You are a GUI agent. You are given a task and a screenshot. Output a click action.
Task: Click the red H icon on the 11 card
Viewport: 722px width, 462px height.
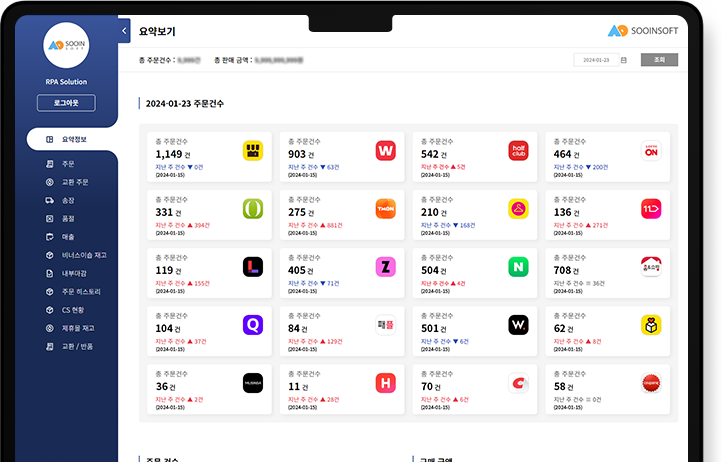[x=385, y=383]
